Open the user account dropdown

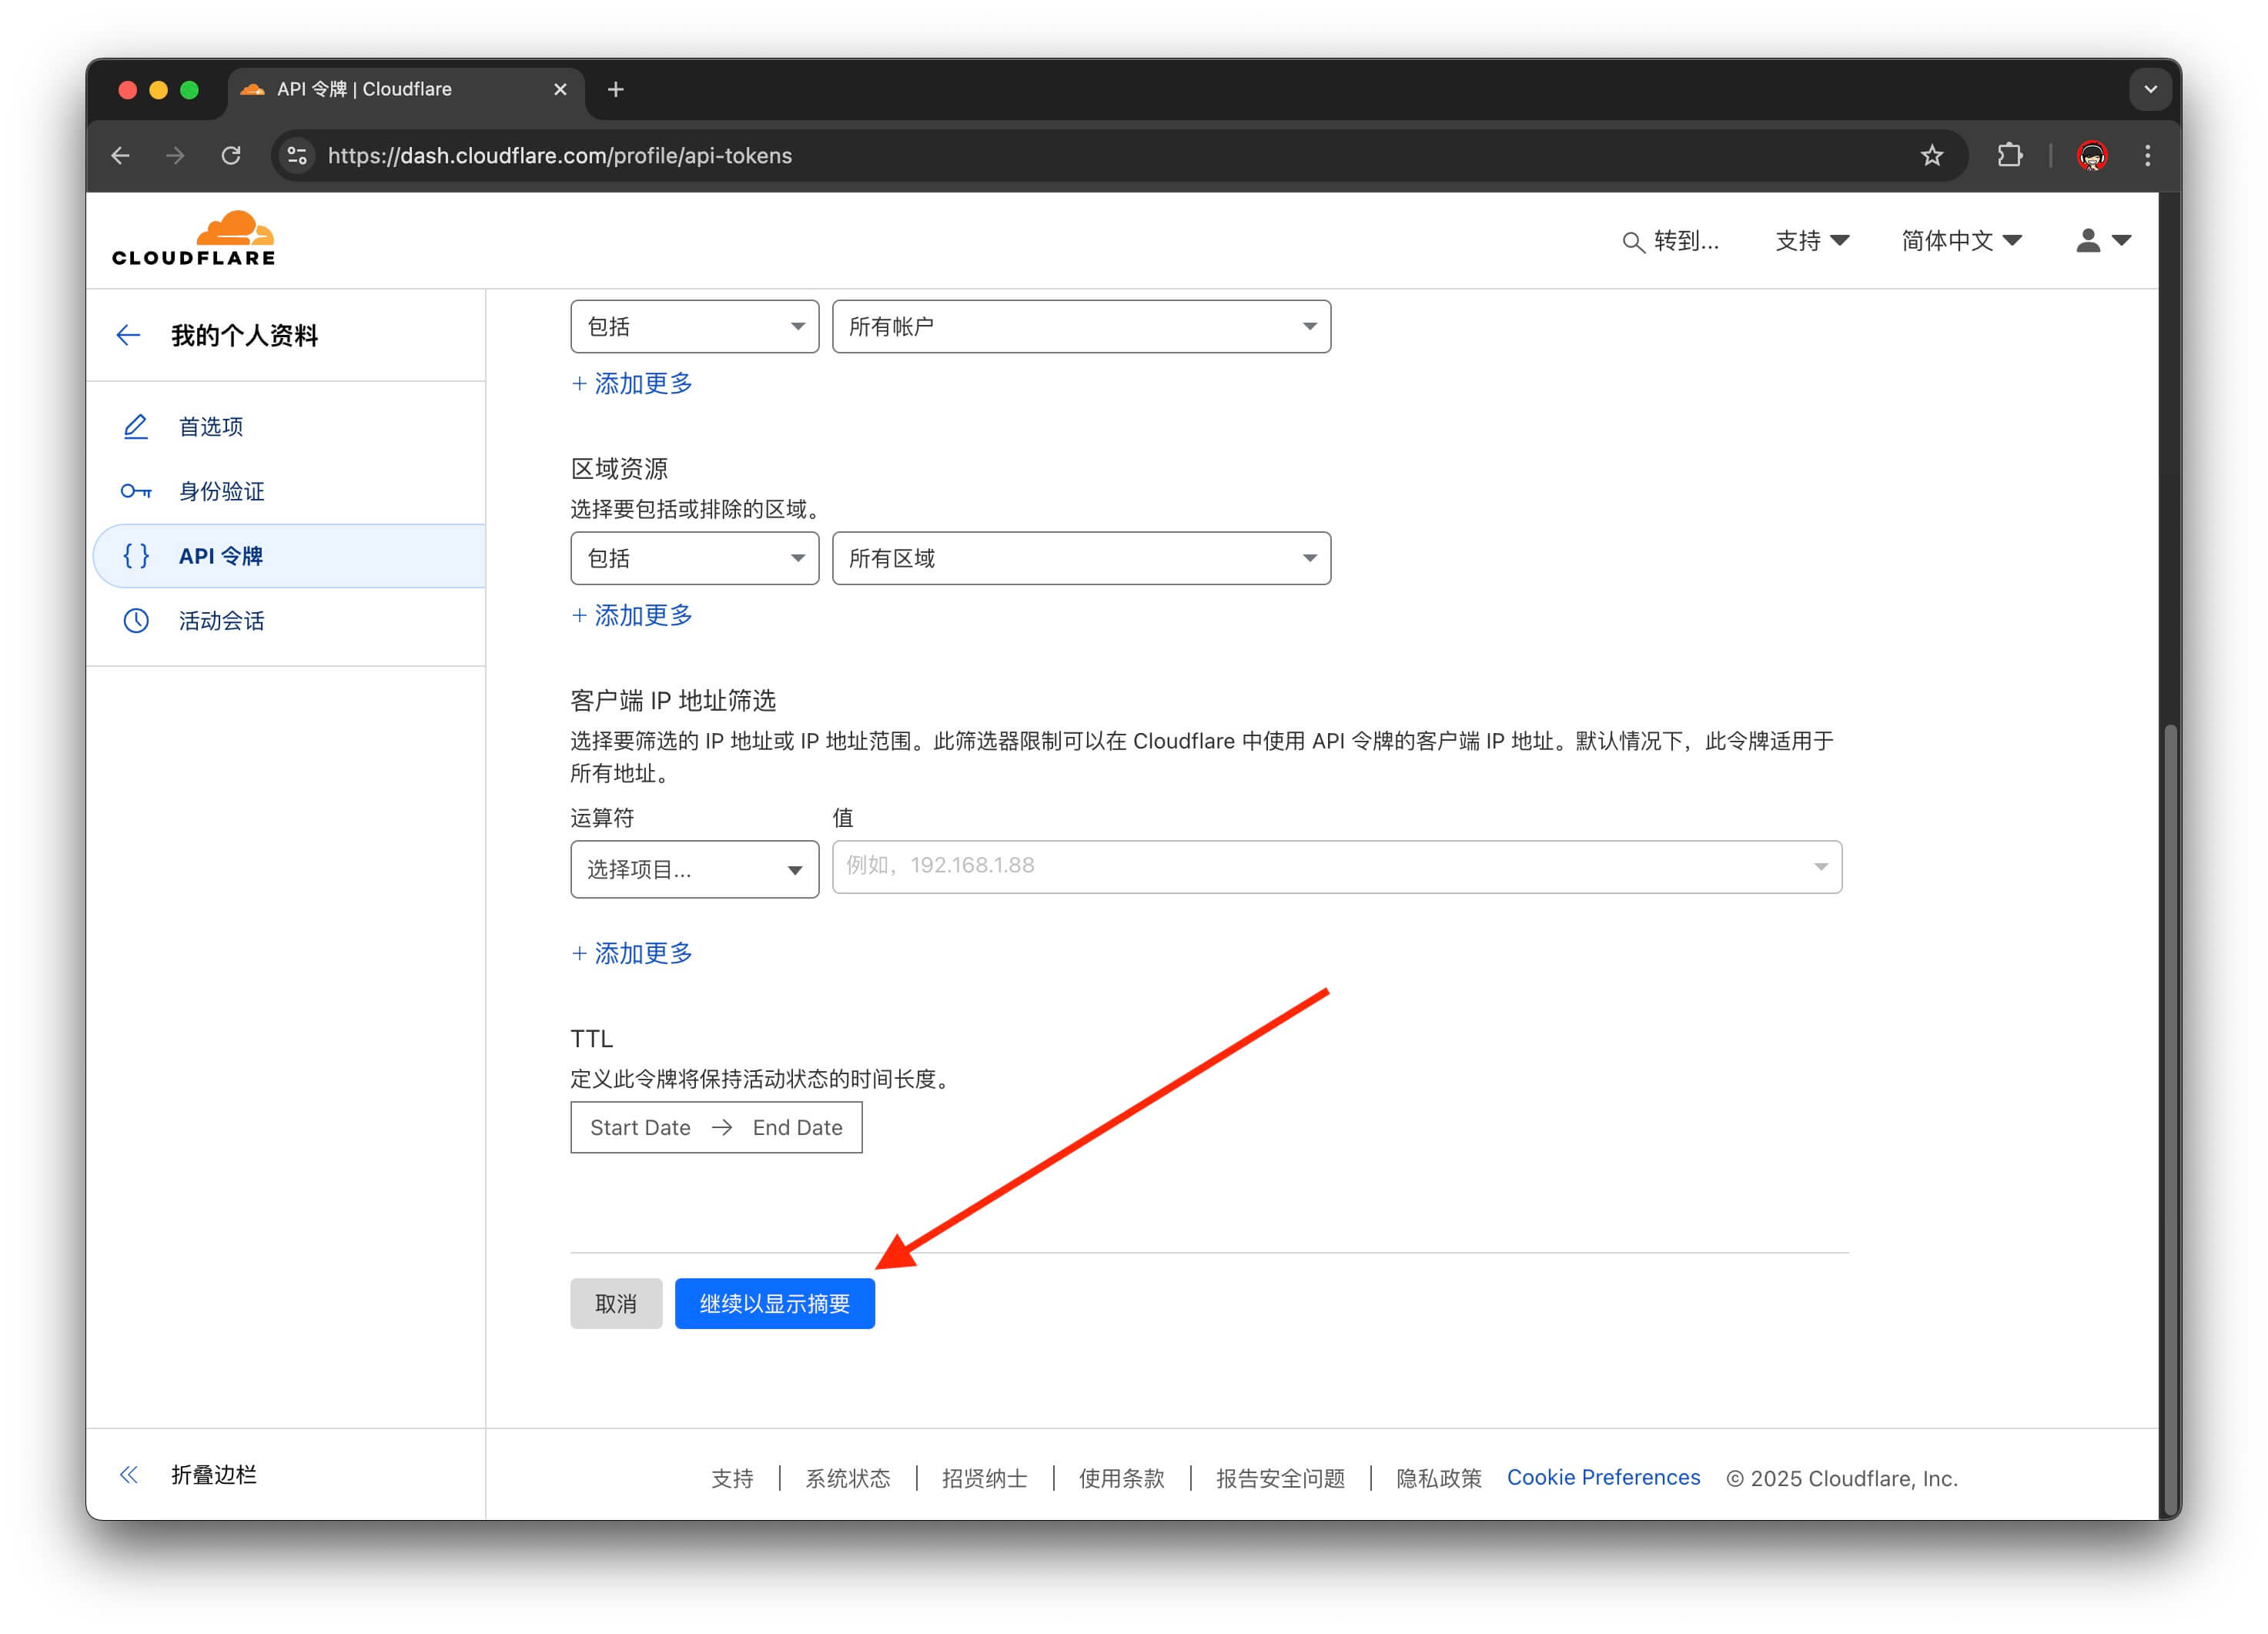[2103, 241]
